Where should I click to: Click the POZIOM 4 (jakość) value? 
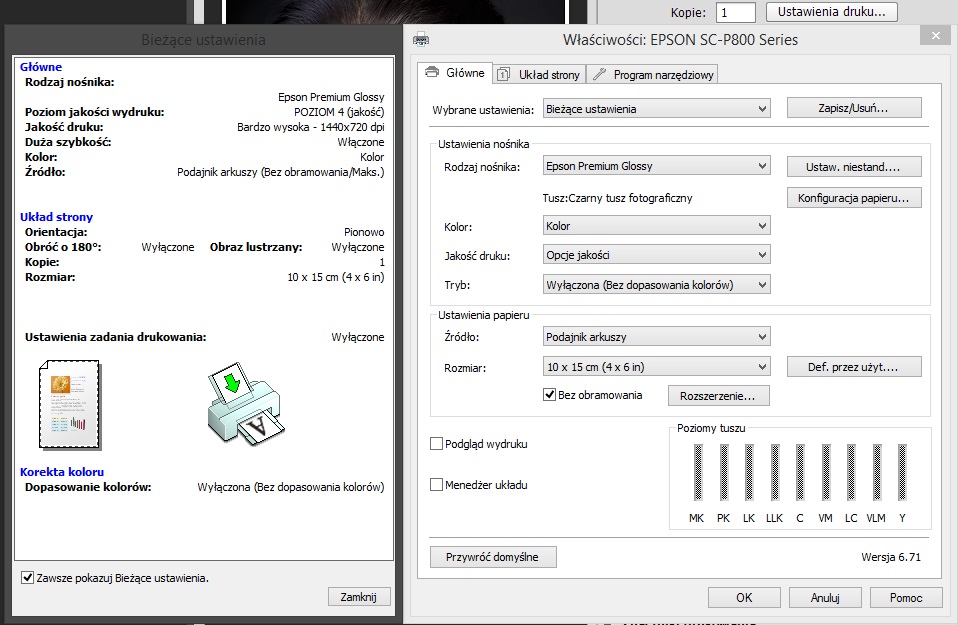point(339,112)
